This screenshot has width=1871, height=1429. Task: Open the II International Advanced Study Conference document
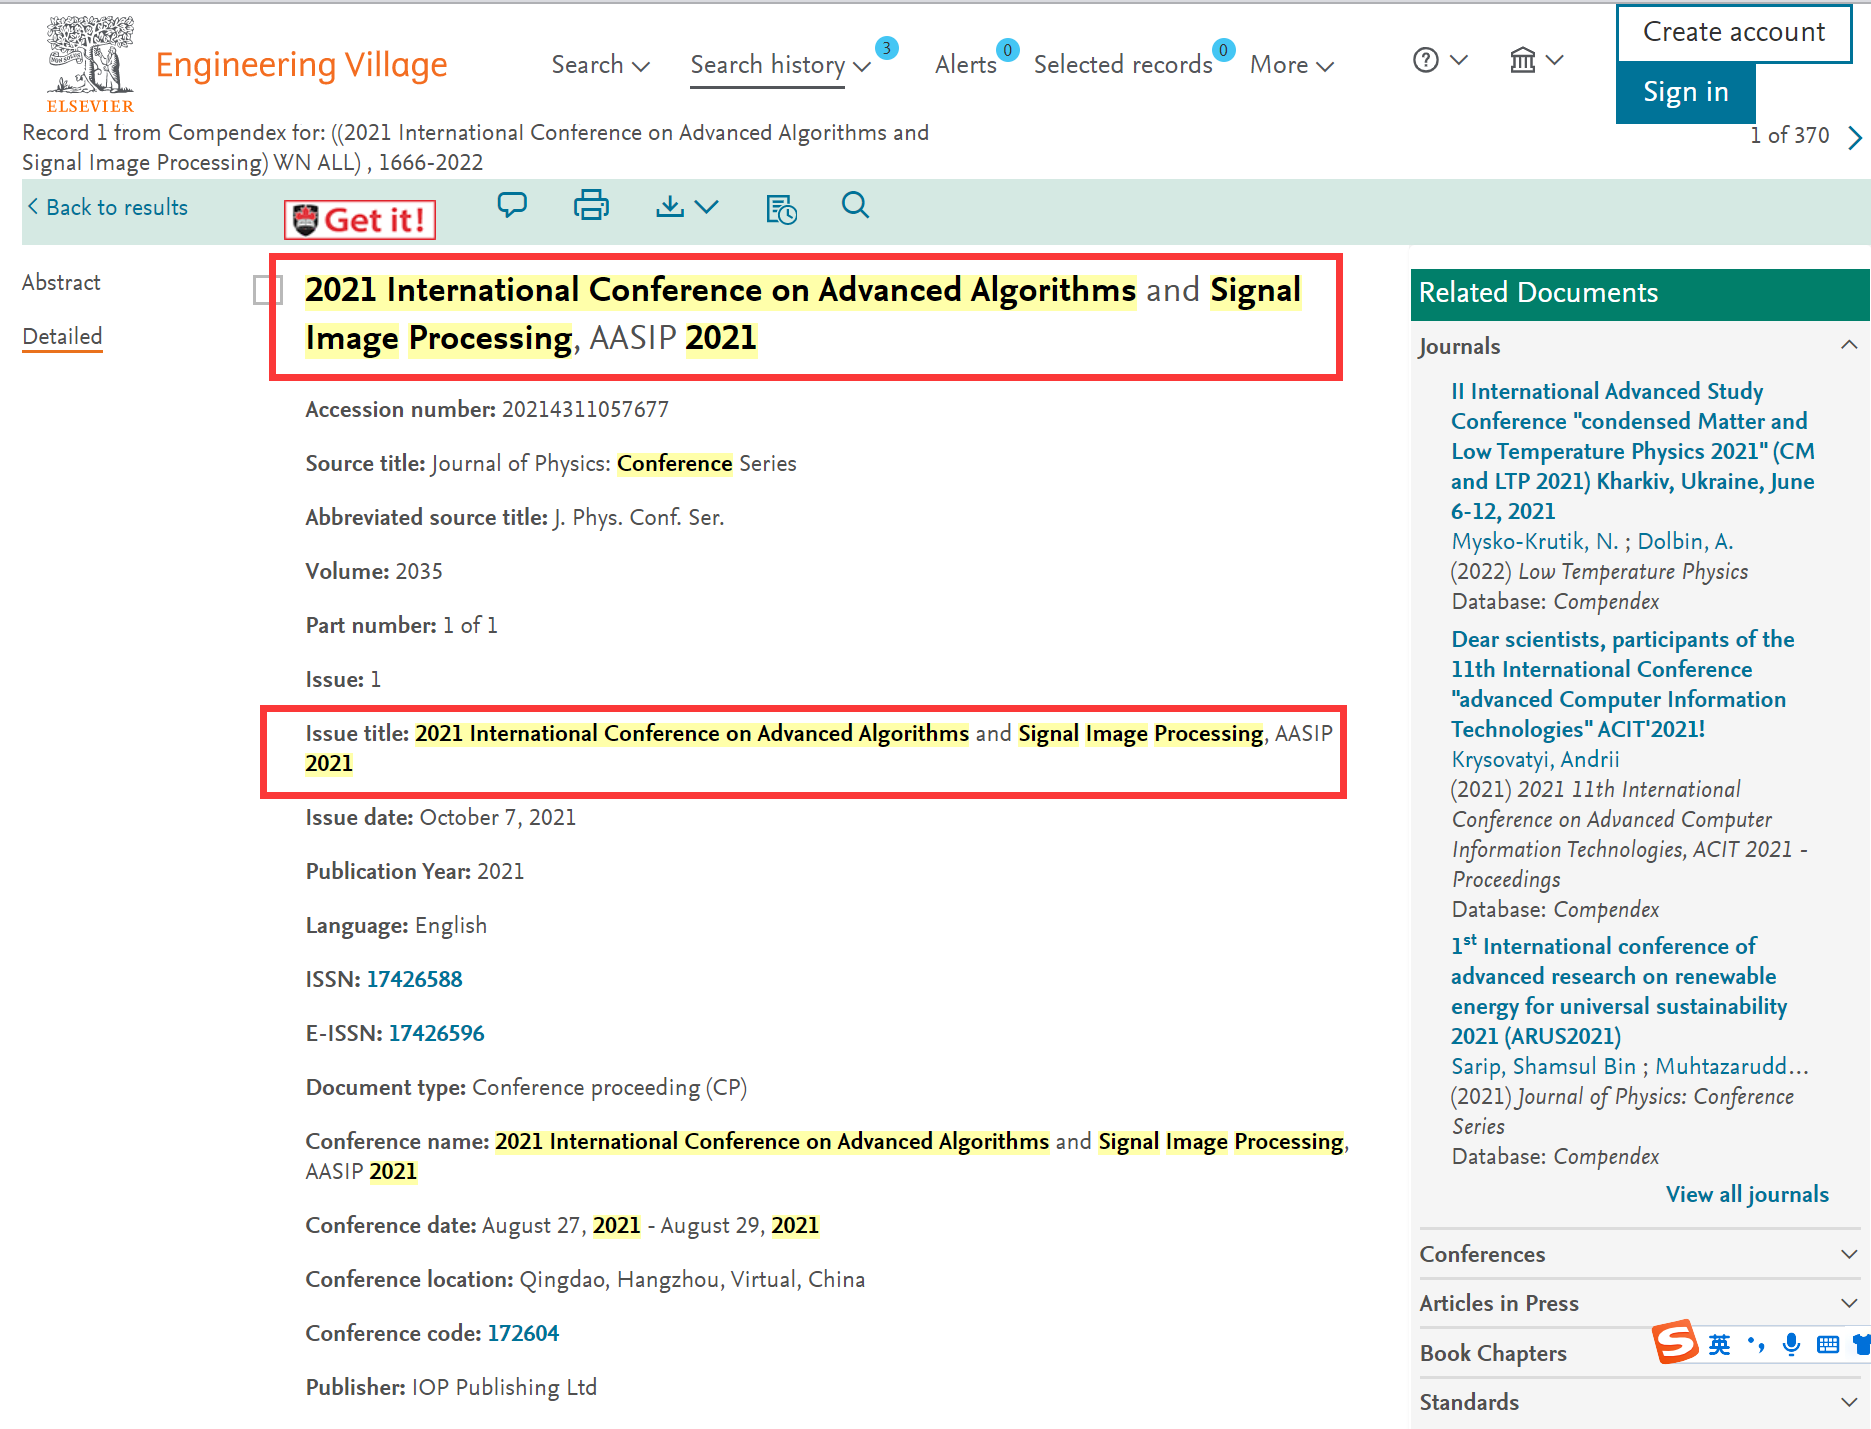click(x=1633, y=451)
